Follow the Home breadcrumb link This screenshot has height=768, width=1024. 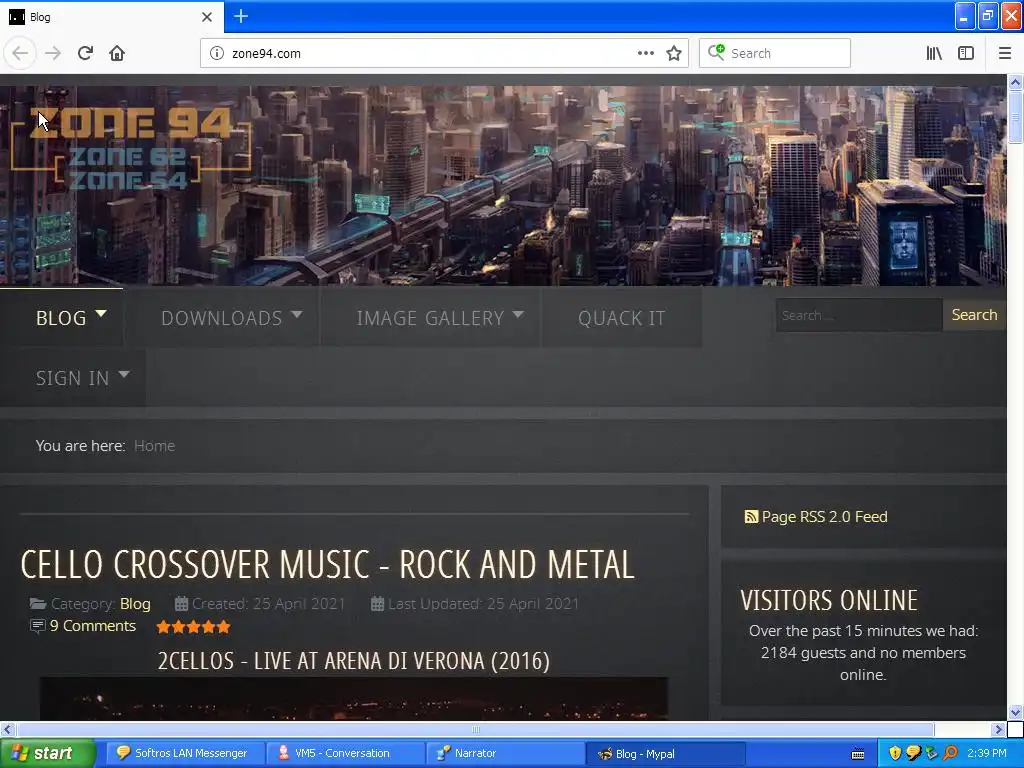click(x=154, y=445)
